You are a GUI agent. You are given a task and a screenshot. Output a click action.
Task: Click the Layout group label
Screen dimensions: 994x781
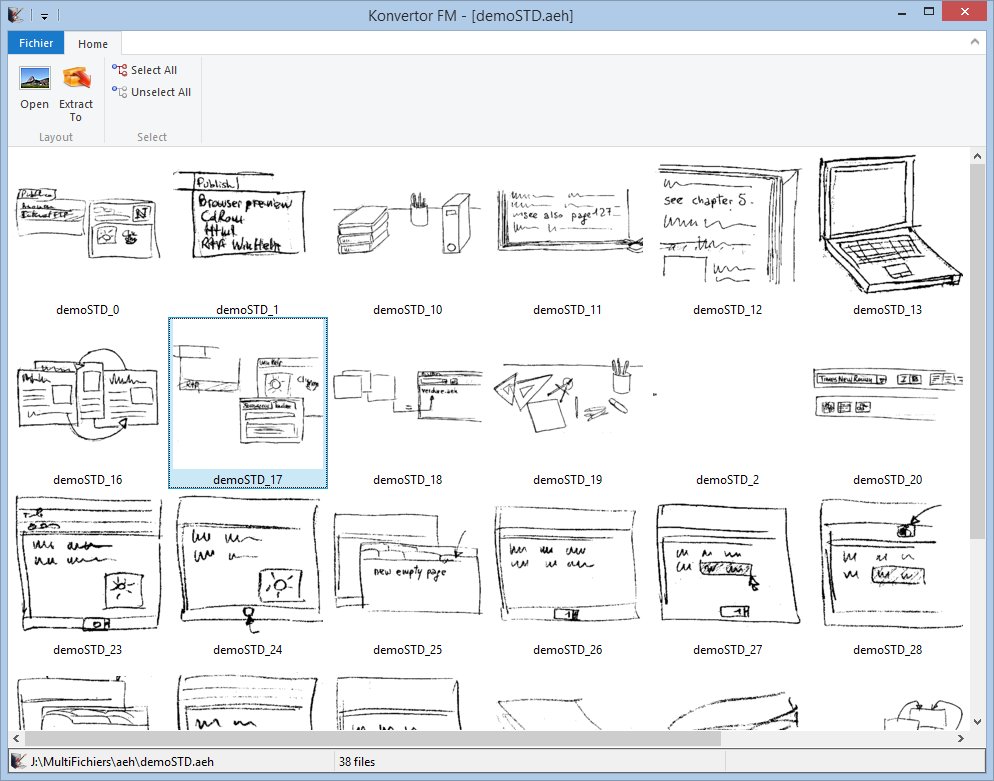click(56, 137)
